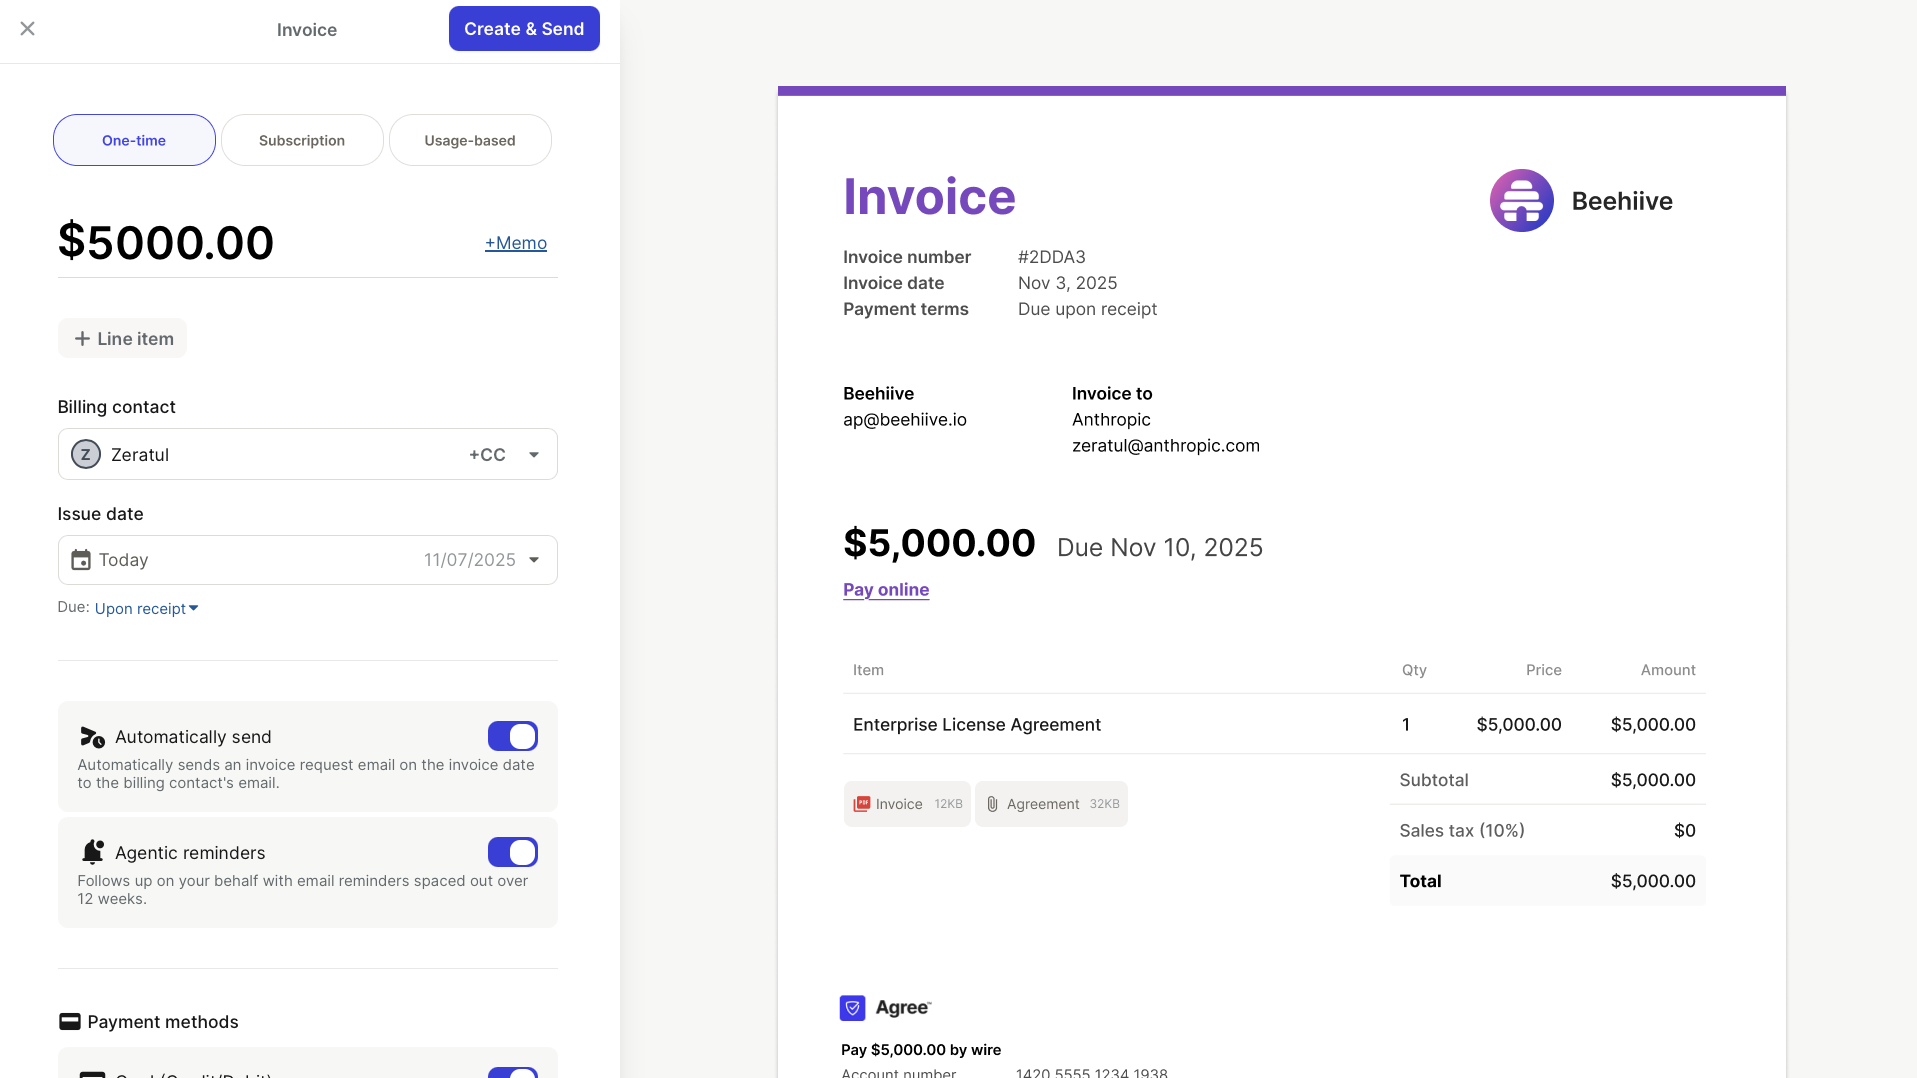Viewport: 1917px width, 1078px height.
Task: Click the zeratul@anthropic.com email address
Action: (1166, 445)
